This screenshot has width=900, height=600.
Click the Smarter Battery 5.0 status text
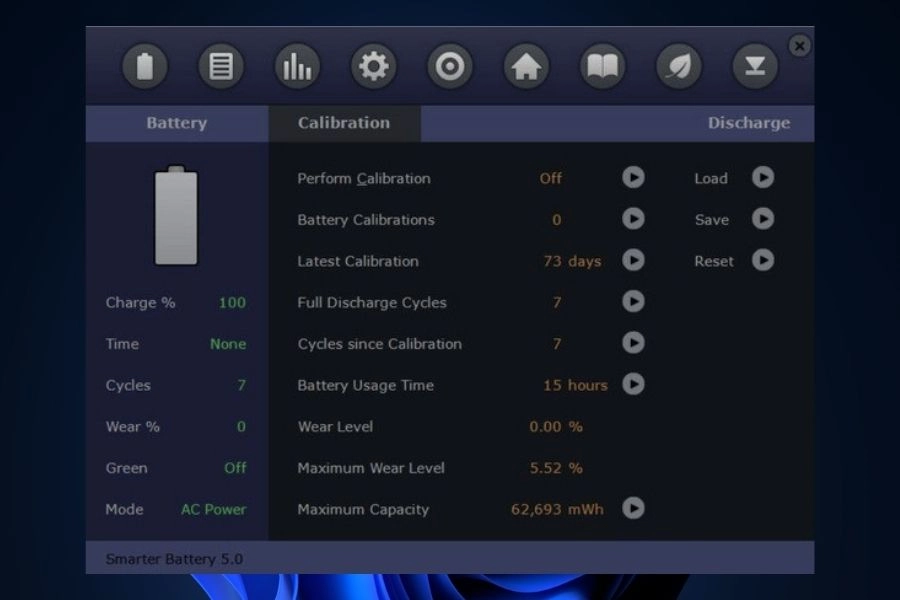pyautogui.click(x=174, y=559)
